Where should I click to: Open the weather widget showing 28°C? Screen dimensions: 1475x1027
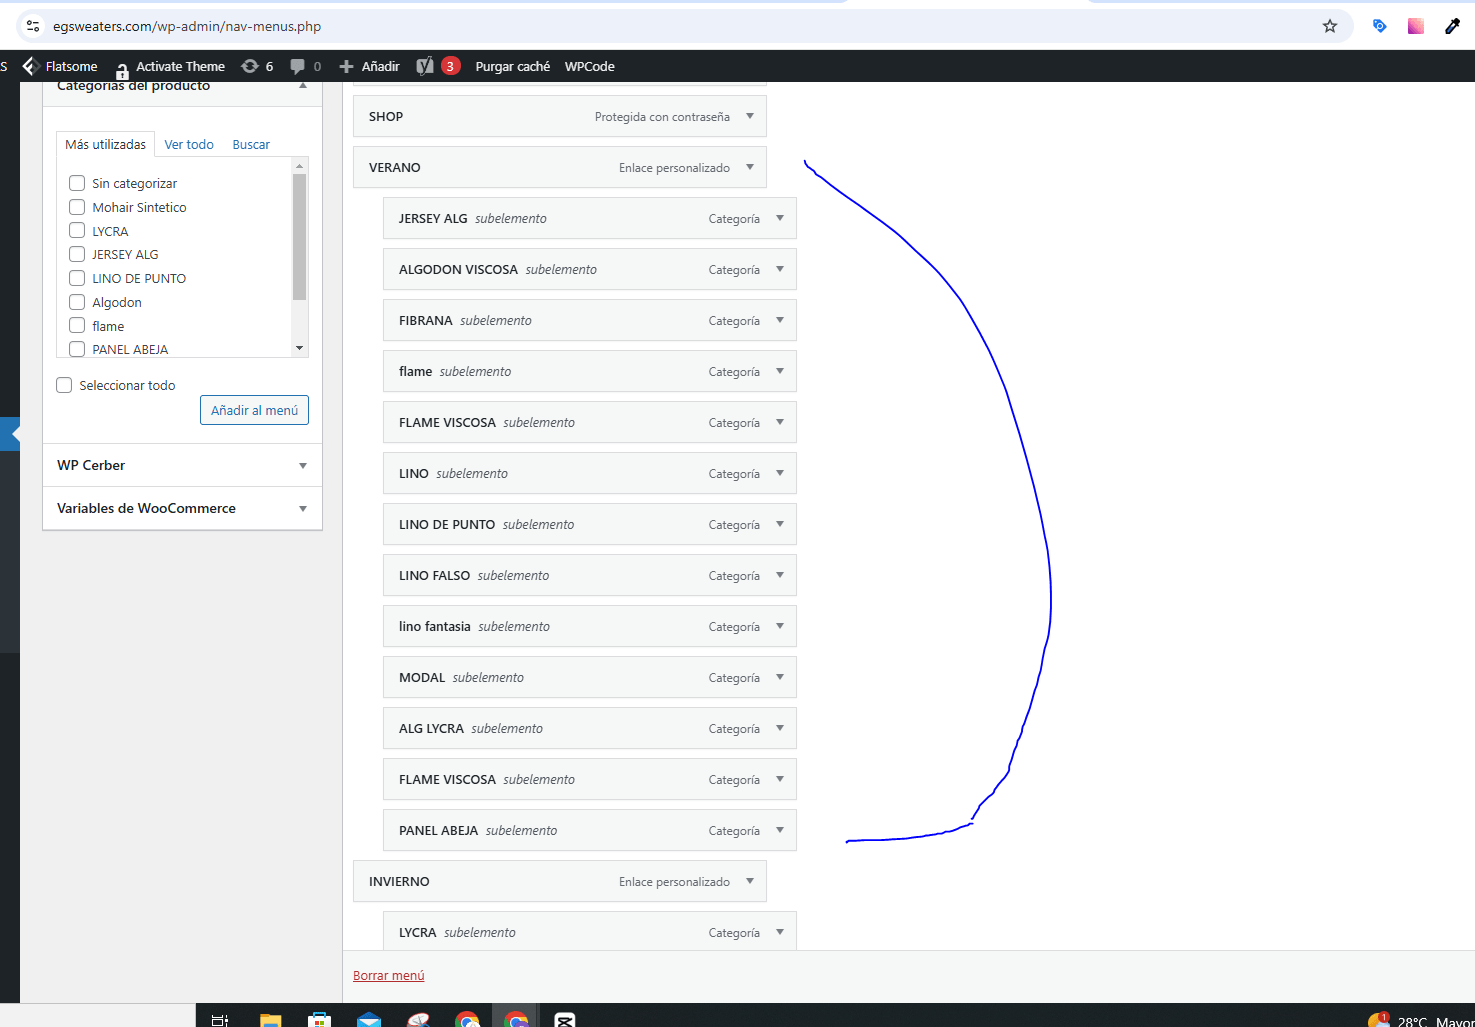pos(1420,1019)
